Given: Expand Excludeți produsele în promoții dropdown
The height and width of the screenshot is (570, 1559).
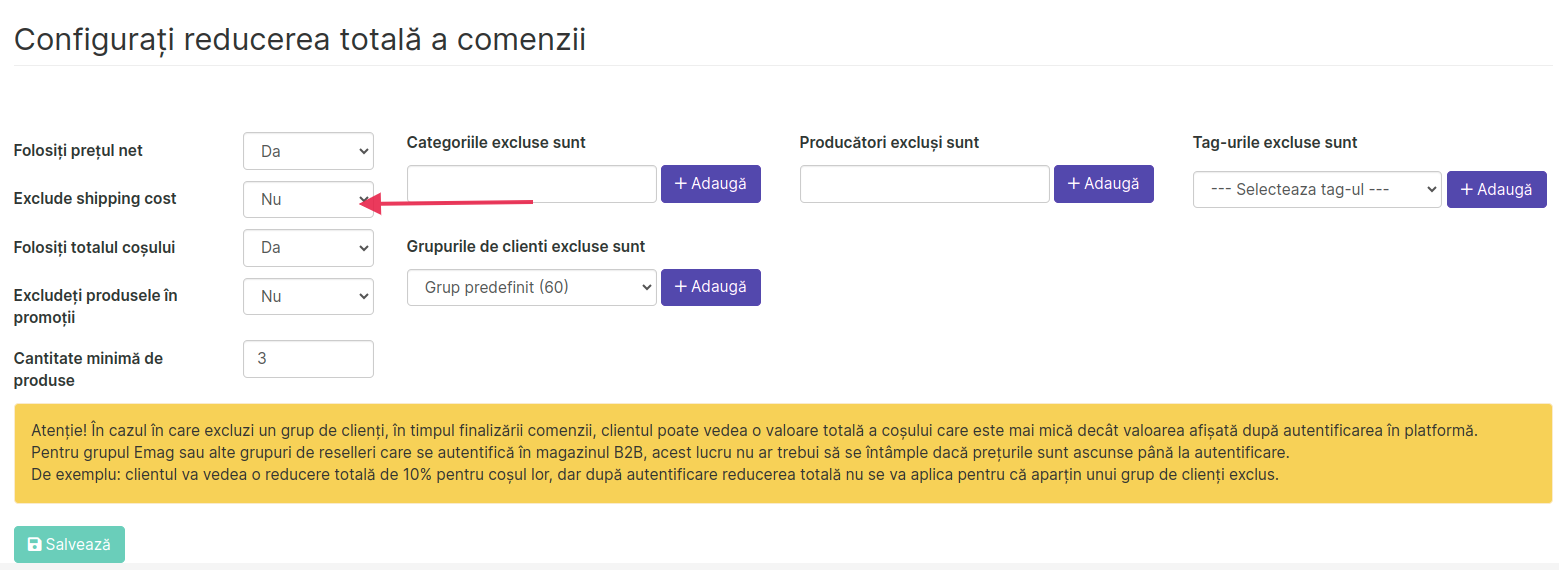Looking at the screenshot, I should (308, 296).
